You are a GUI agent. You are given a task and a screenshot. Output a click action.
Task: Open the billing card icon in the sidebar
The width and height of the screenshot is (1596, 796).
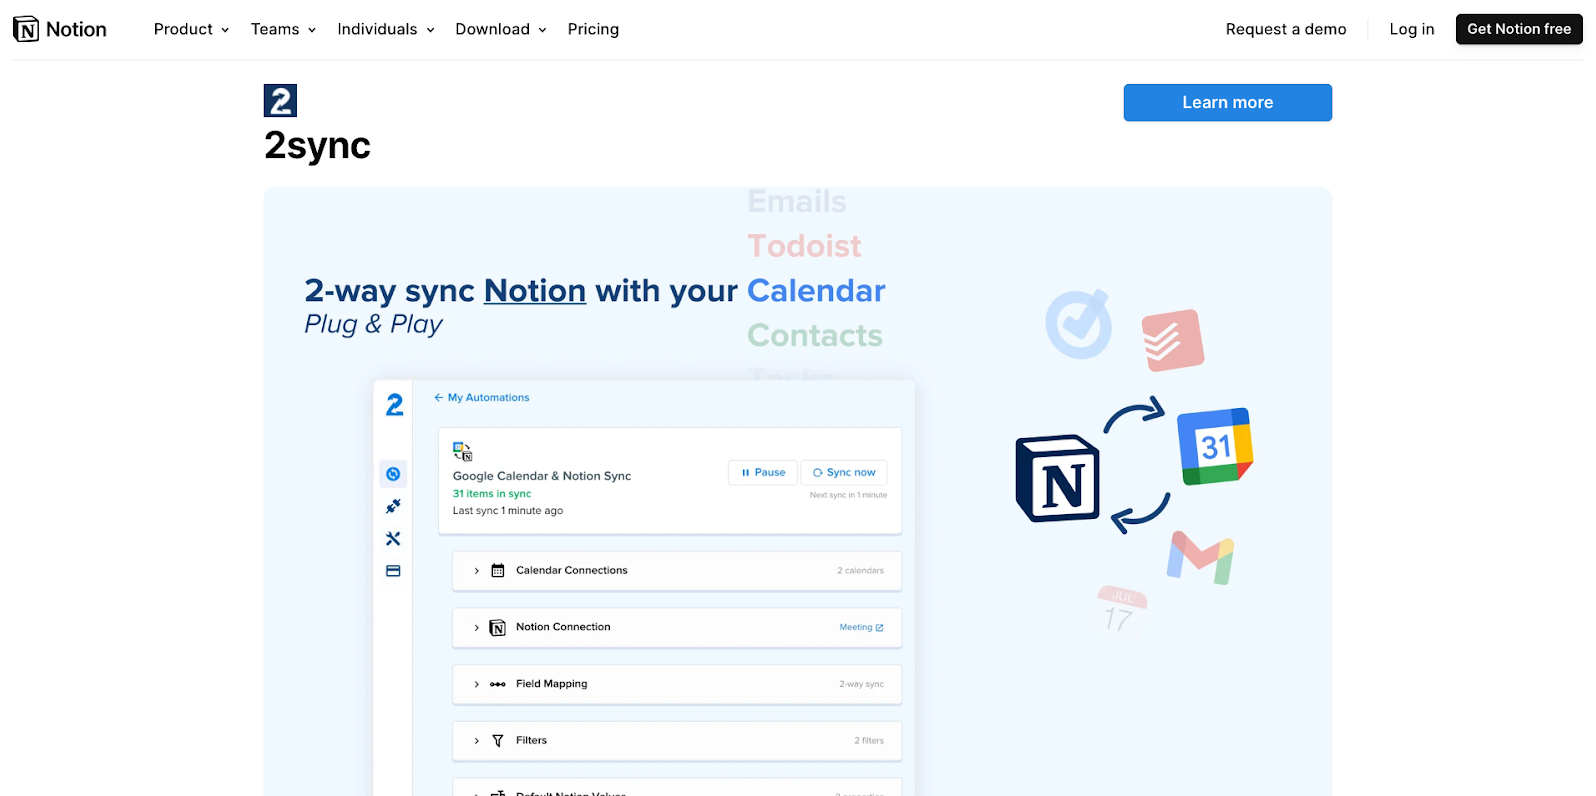point(393,571)
